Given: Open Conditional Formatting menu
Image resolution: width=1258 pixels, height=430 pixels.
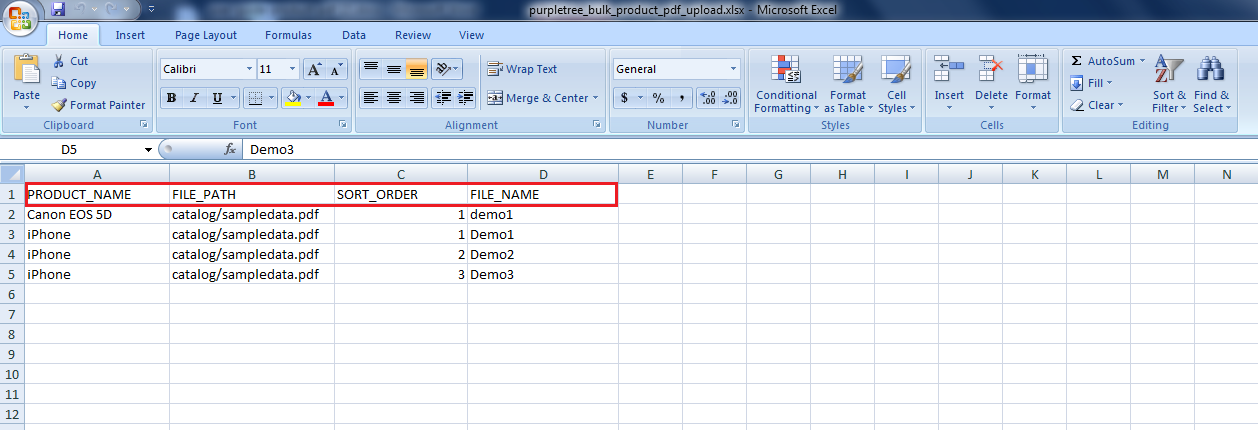Looking at the screenshot, I should point(786,84).
